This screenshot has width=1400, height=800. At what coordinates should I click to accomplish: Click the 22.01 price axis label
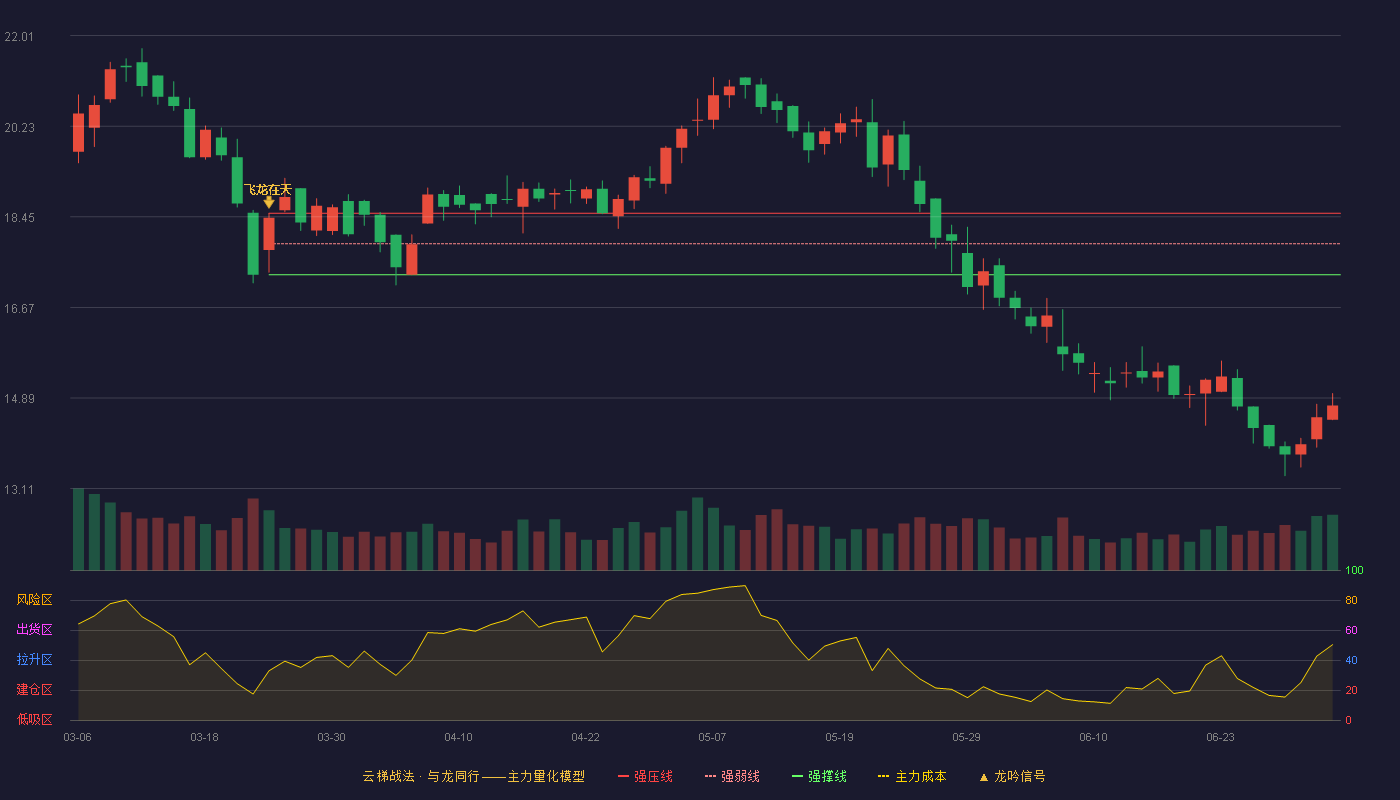tap(19, 37)
